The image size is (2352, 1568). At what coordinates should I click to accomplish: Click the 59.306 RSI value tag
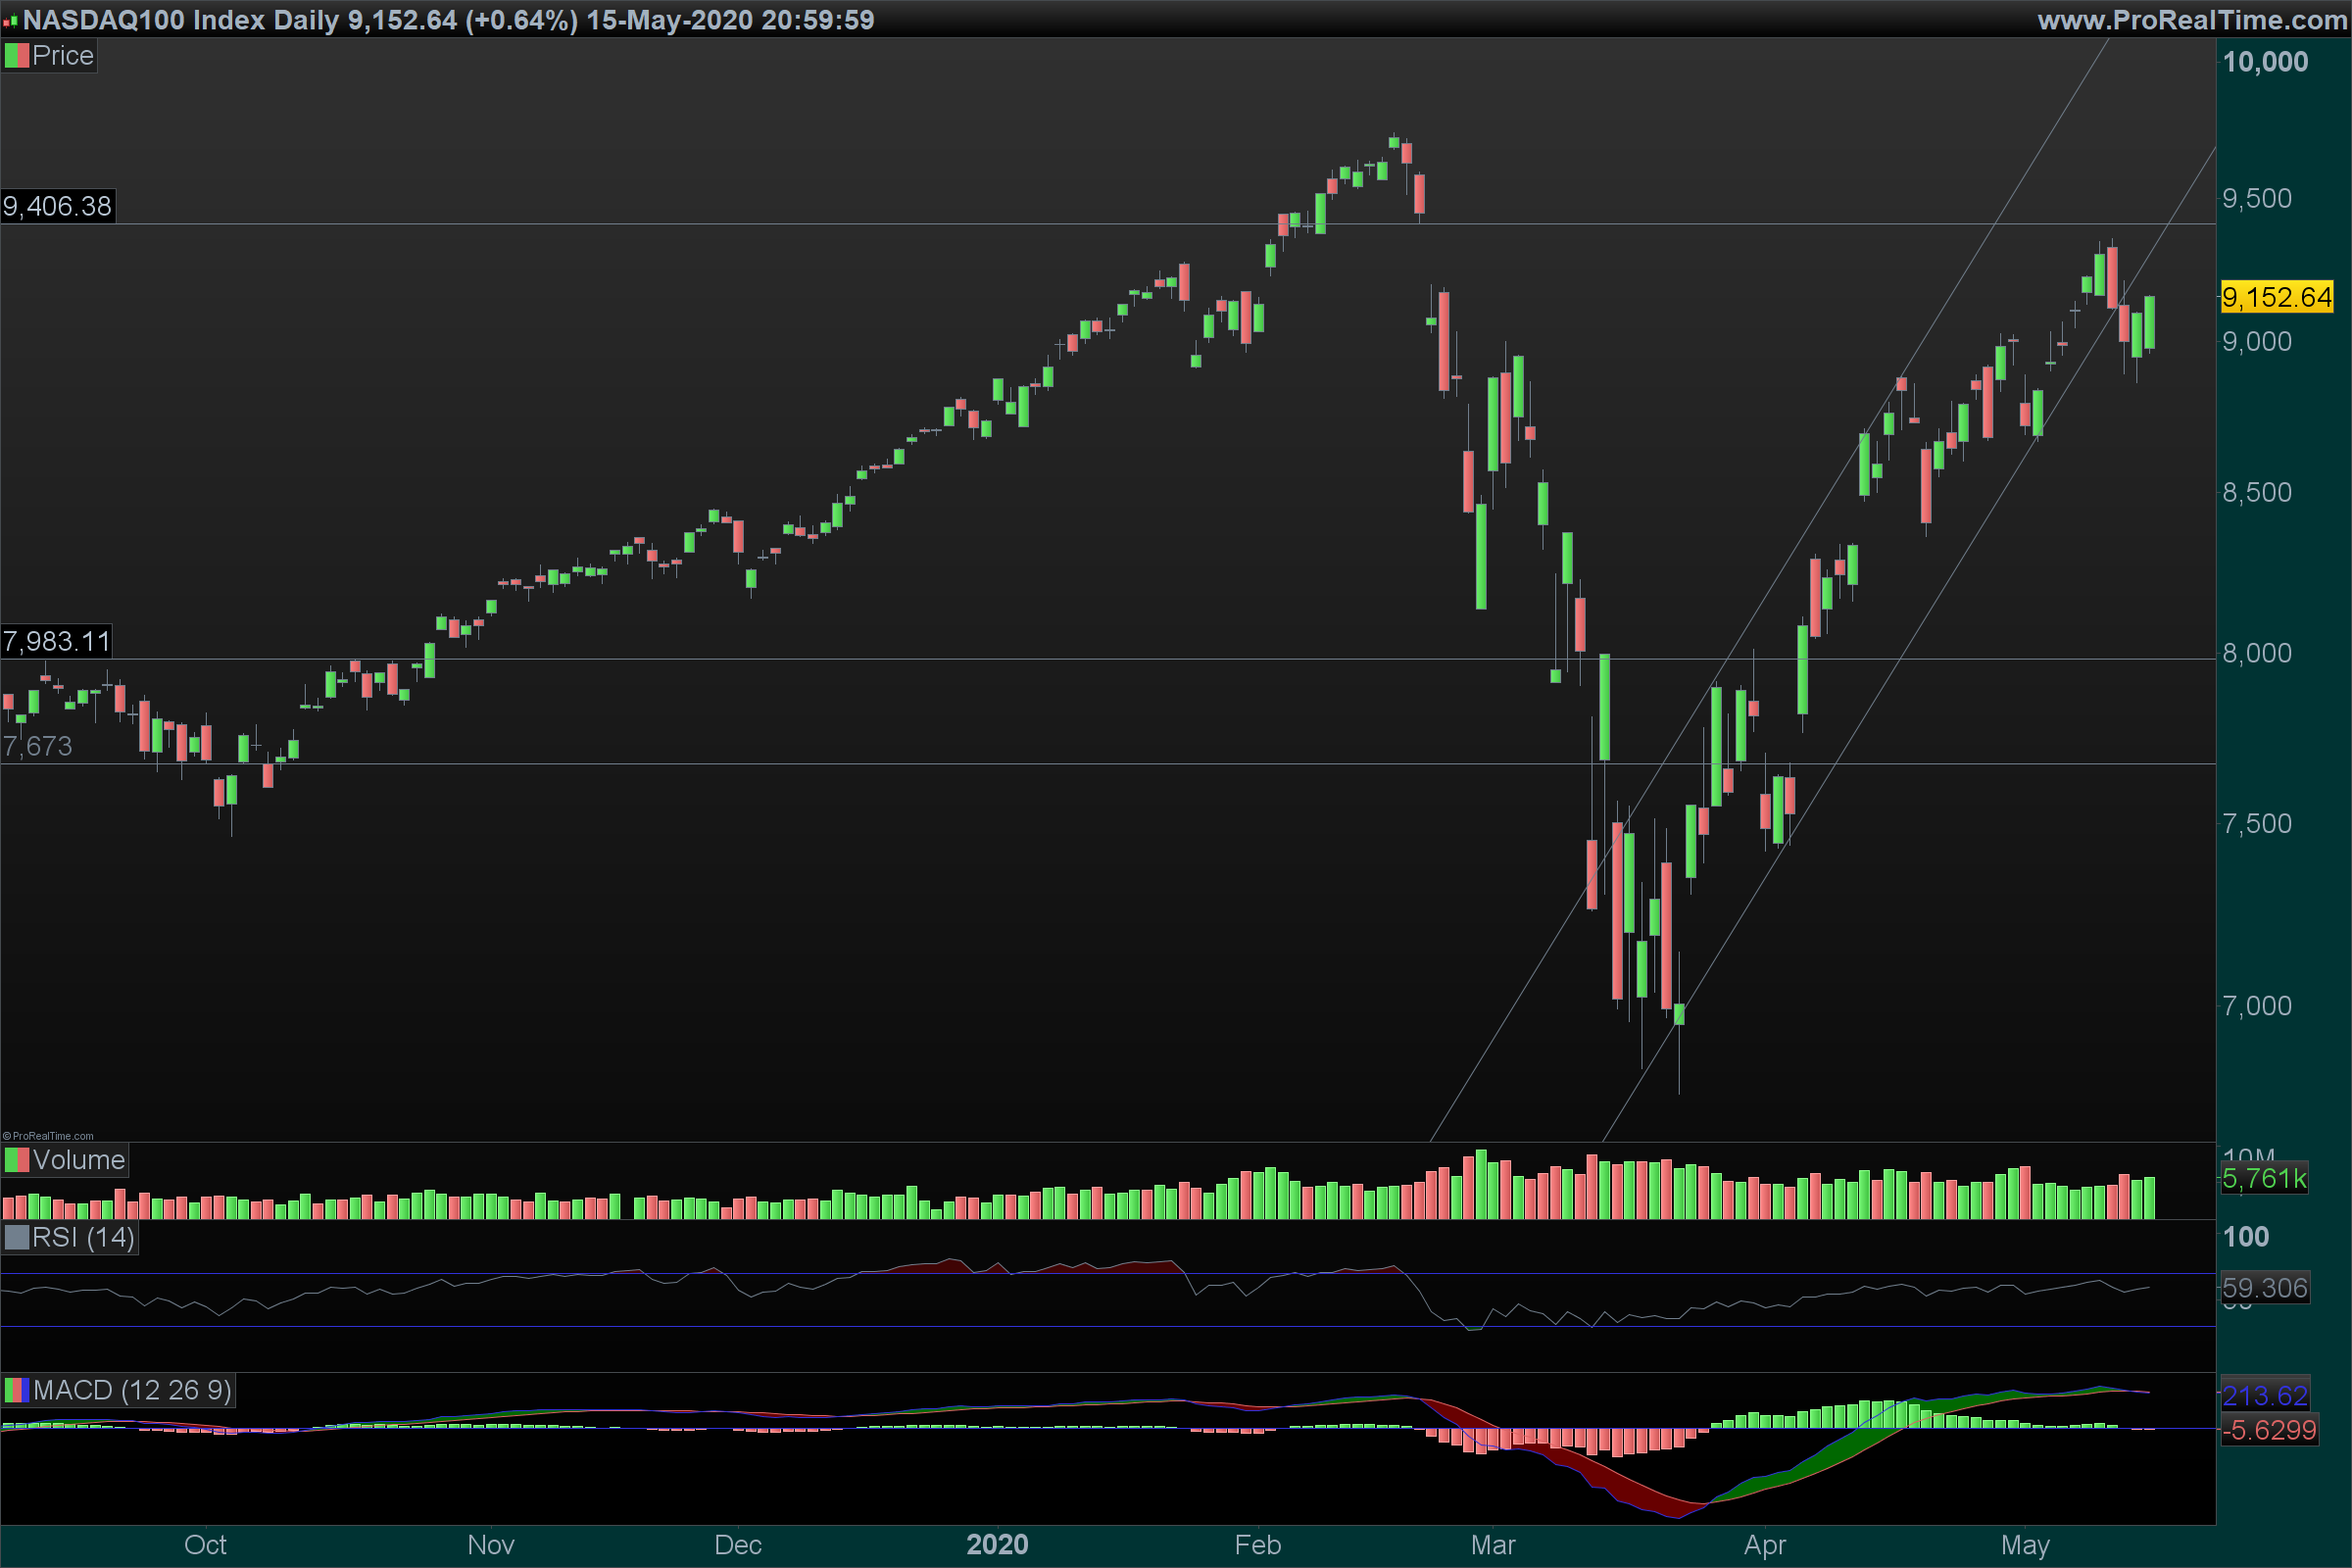coord(2265,1287)
